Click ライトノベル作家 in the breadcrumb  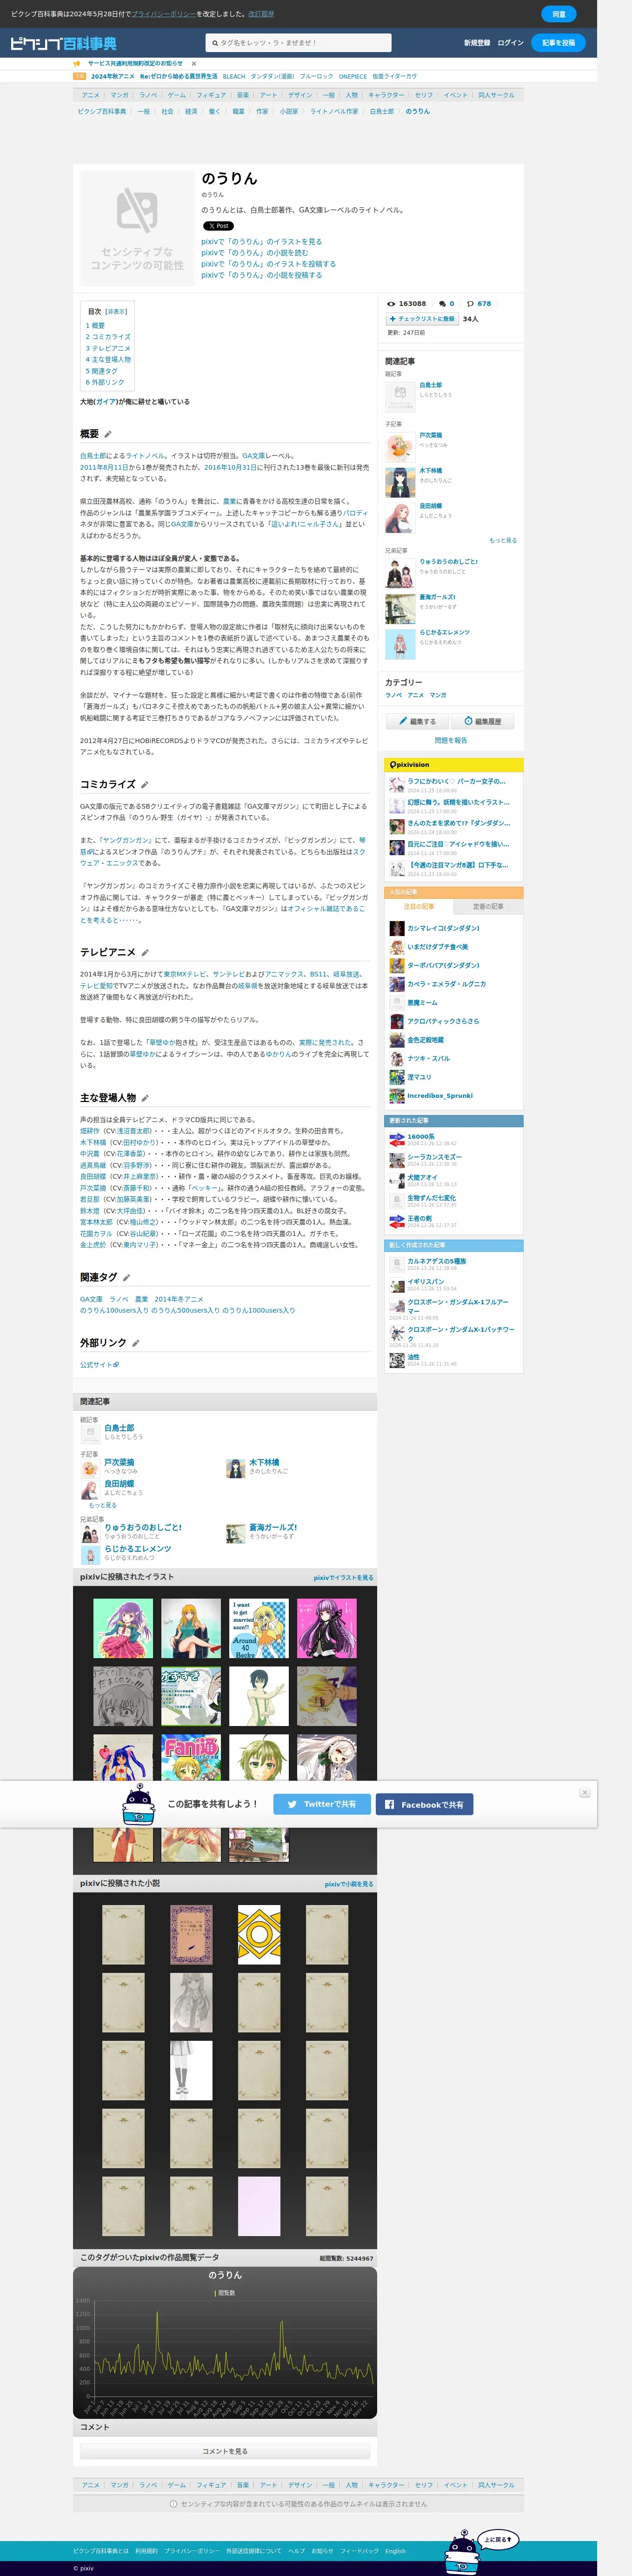(334, 111)
